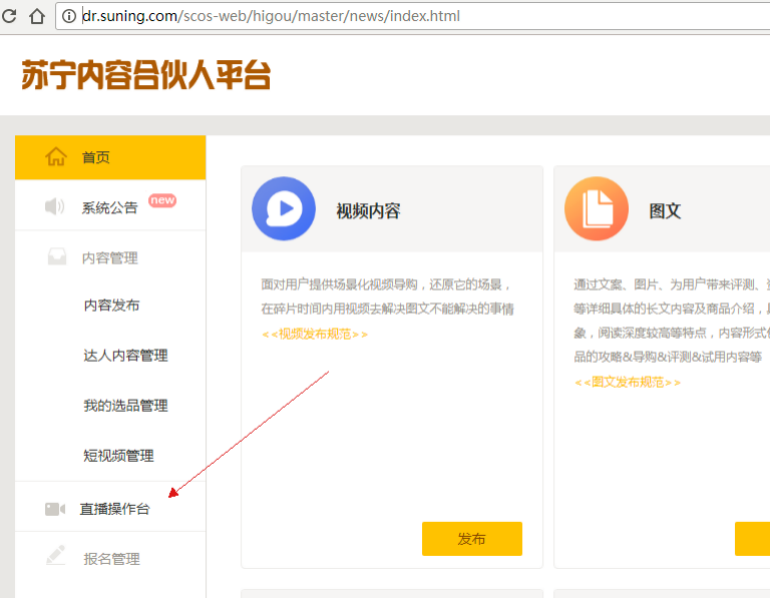
Task: Click the 苏宁内容合伙人平台 logo
Action: pos(146,75)
